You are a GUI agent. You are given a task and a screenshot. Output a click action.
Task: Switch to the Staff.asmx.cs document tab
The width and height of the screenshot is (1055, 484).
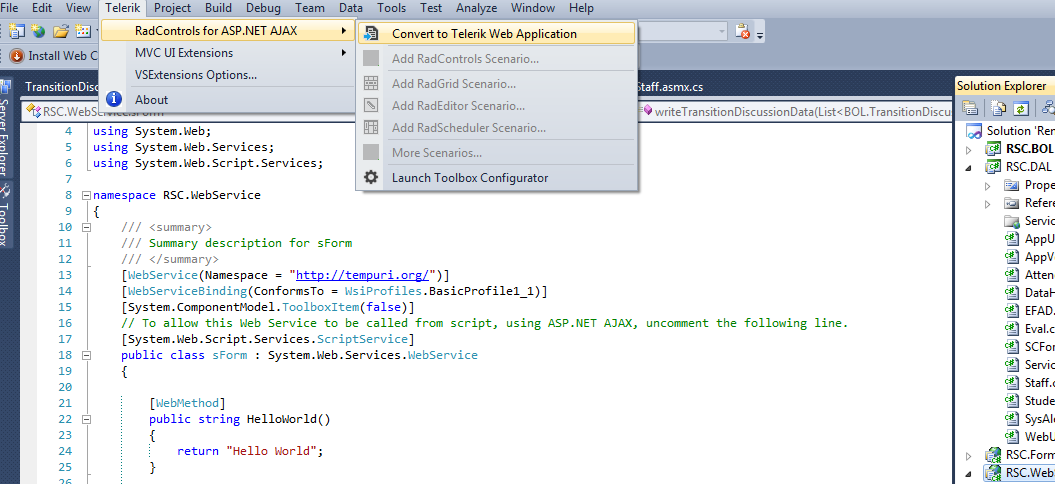pos(669,87)
